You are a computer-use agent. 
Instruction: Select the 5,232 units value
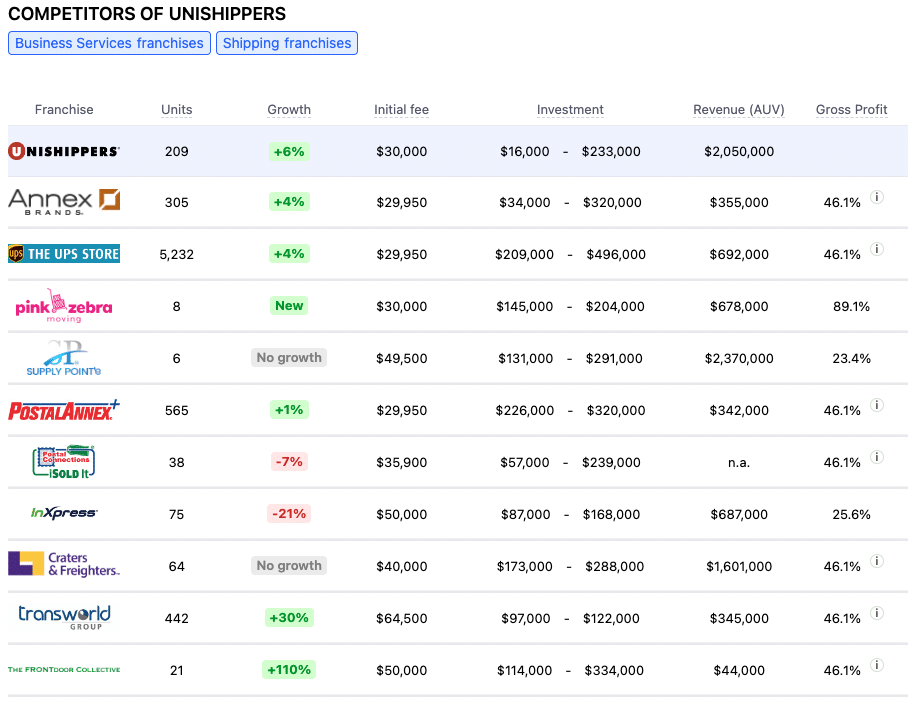[177, 254]
